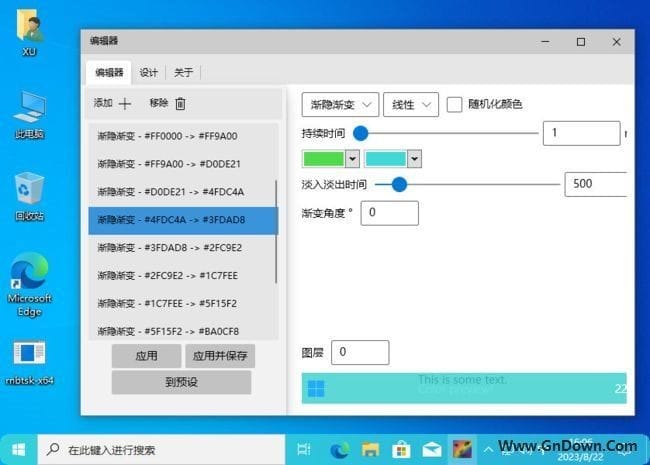This screenshot has width=650, height=465.
Task: Click the duration value field showing 1
Action: (x=582, y=133)
